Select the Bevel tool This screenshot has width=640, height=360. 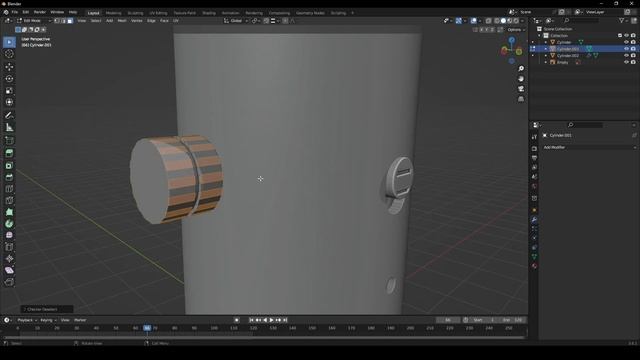coord(9,177)
